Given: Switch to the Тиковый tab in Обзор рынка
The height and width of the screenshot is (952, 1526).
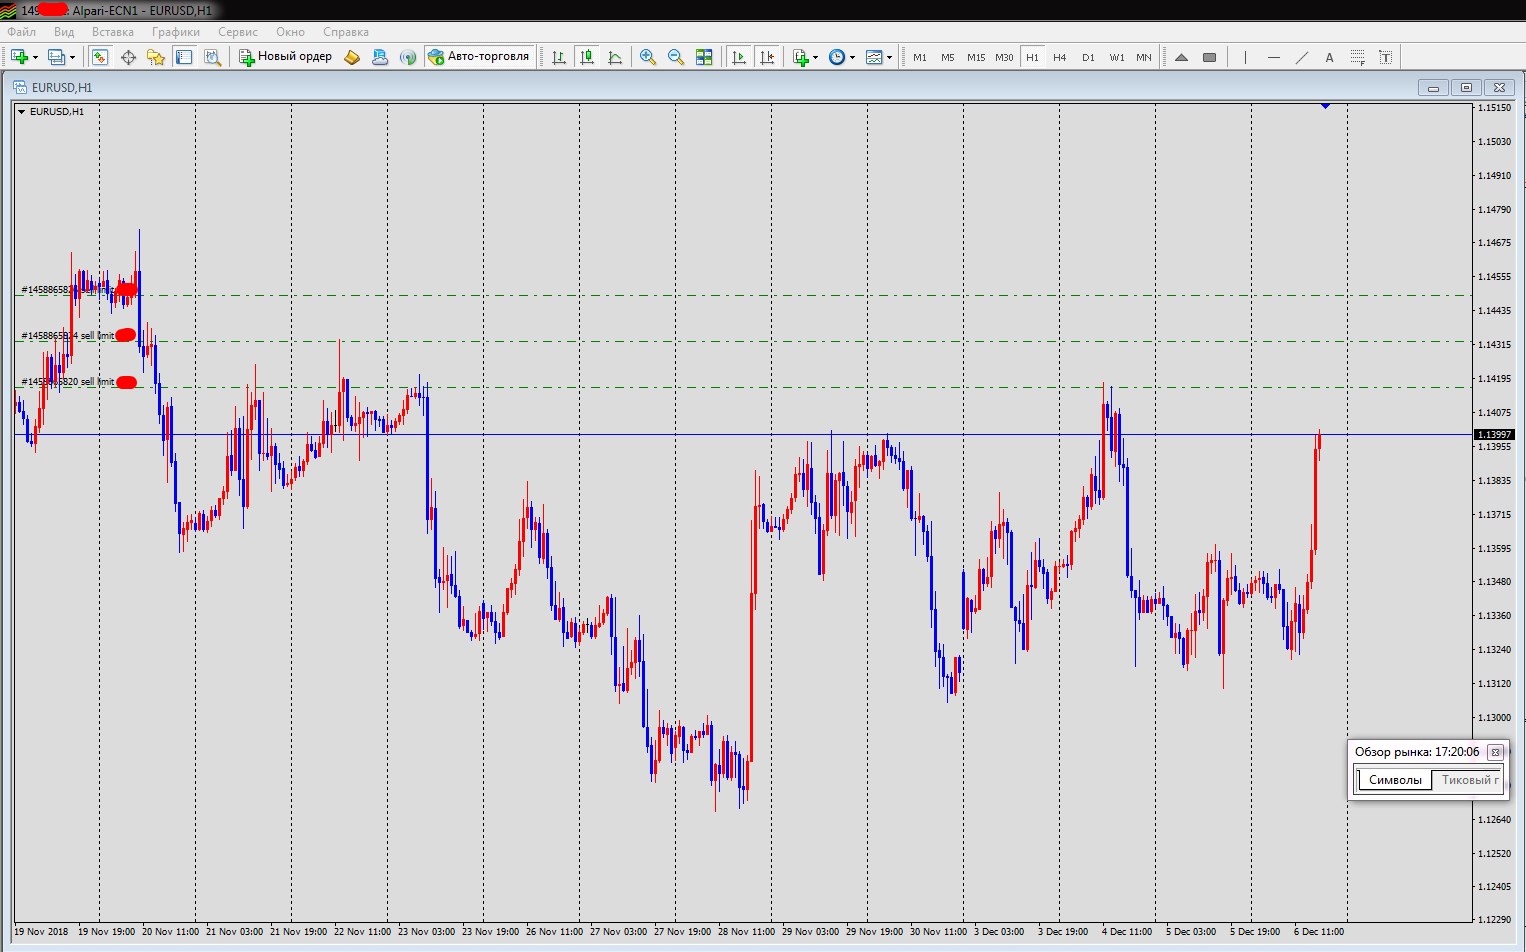Looking at the screenshot, I should [x=1467, y=780].
